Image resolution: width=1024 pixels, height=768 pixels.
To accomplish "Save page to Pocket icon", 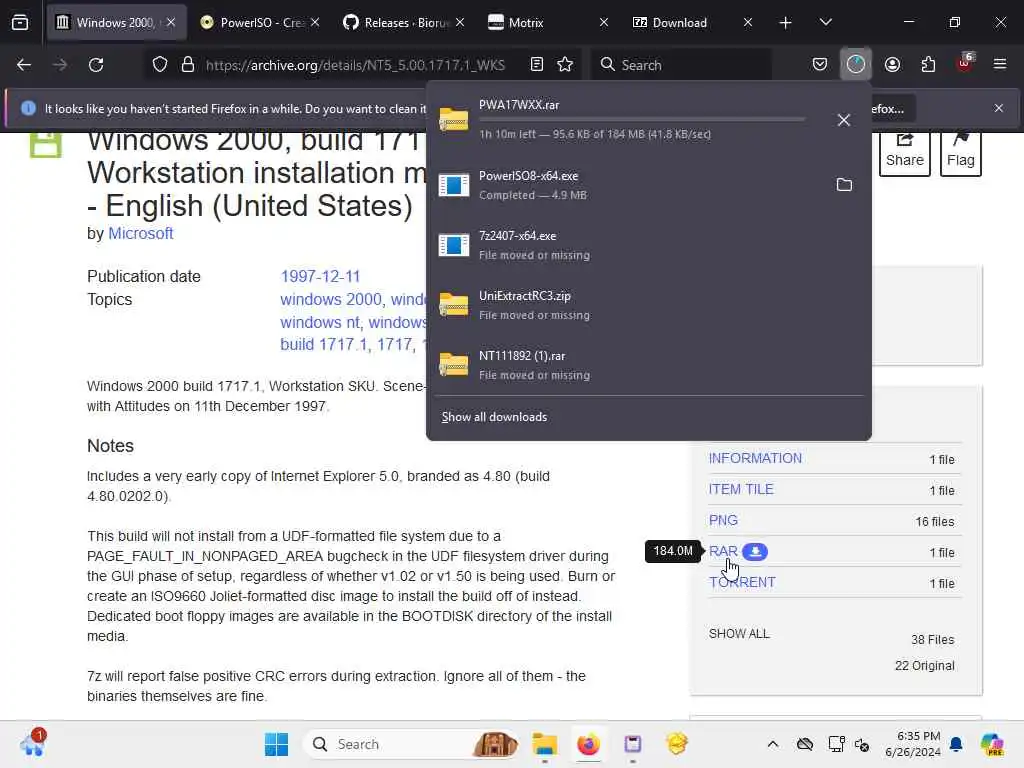I will 820,65.
